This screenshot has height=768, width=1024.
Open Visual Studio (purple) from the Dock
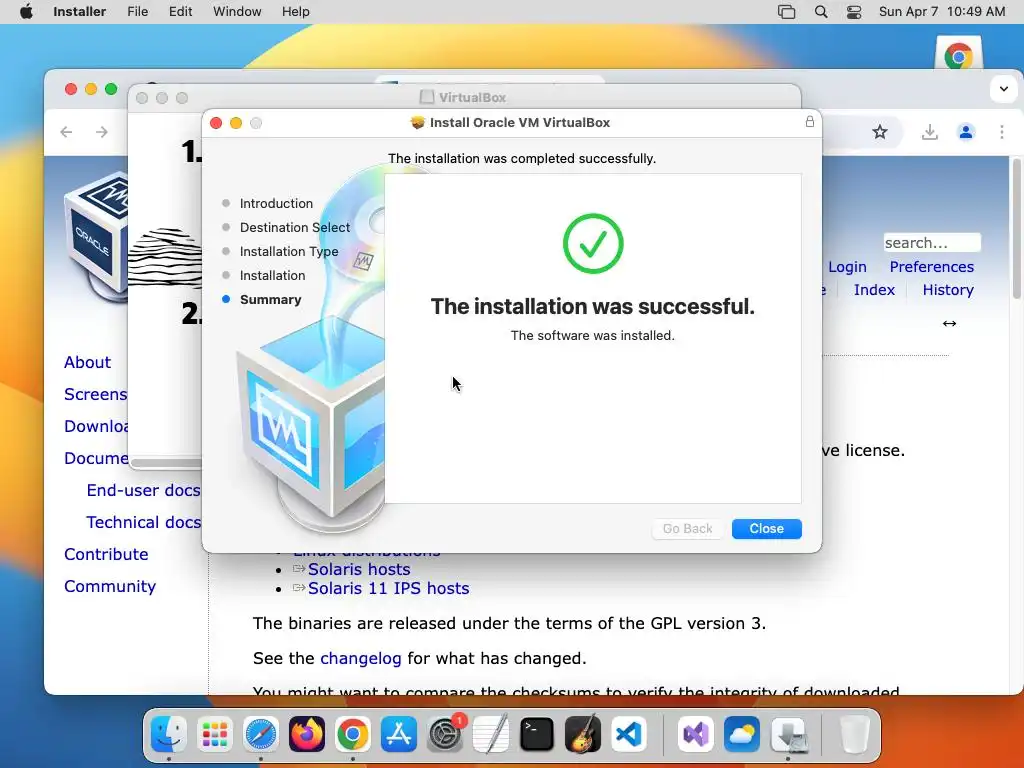pos(696,734)
